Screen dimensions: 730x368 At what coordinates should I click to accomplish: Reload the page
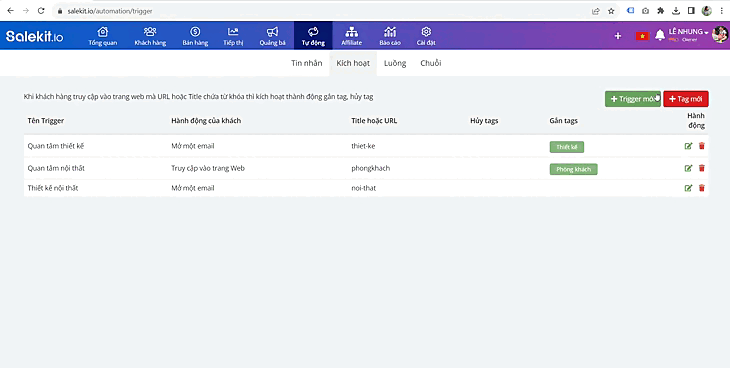tap(41, 11)
